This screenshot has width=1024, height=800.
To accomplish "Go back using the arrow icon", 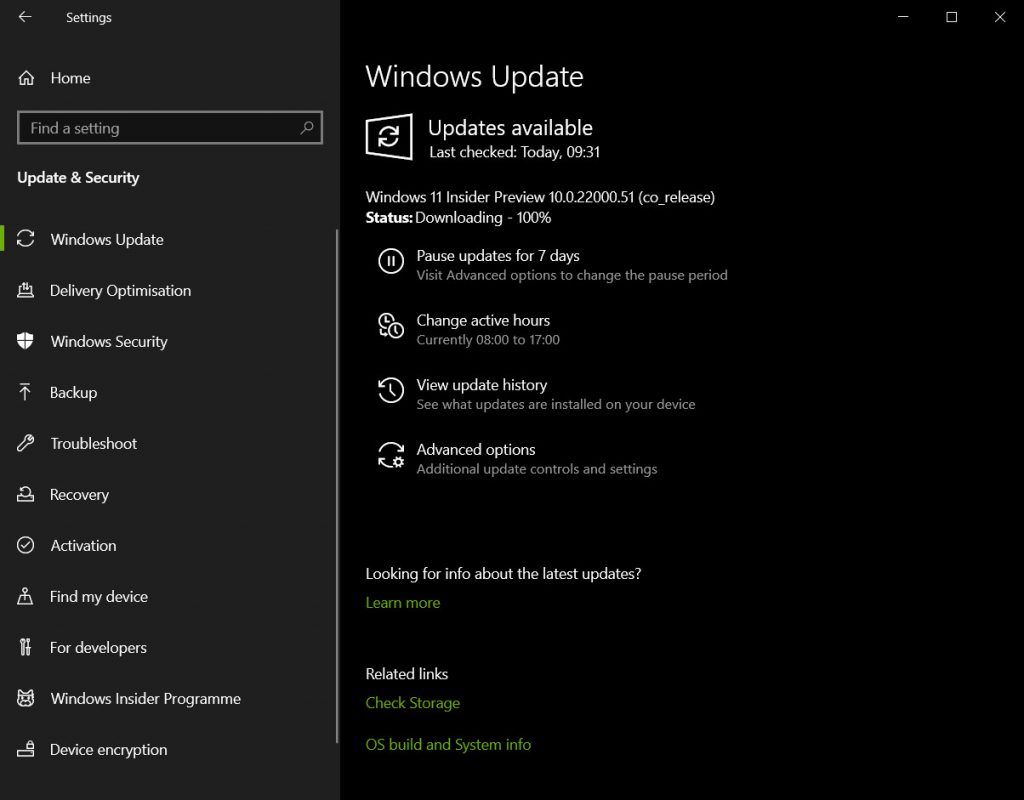I will (25, 17).
